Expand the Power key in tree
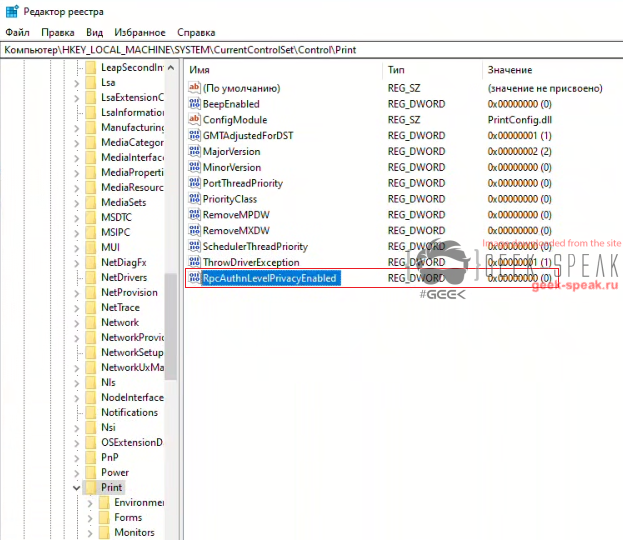This screenshot has height=540, width=623. coord(77,472)
